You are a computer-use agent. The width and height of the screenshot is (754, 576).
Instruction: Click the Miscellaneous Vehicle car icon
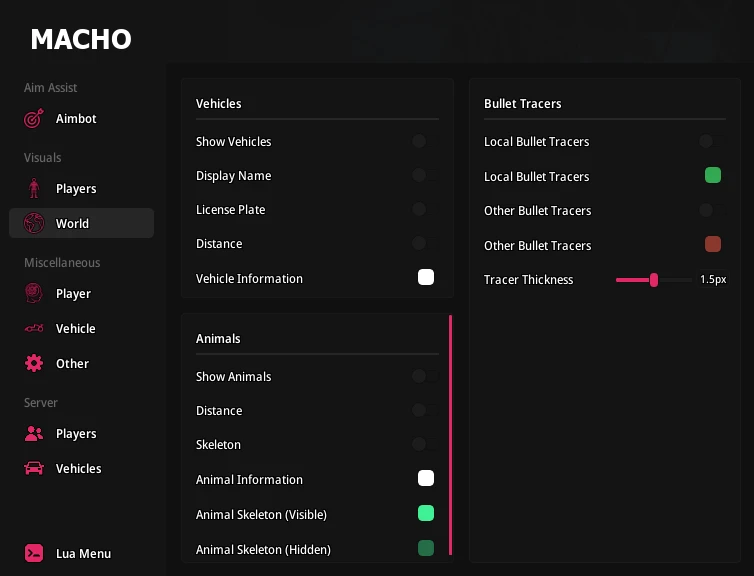34,328
